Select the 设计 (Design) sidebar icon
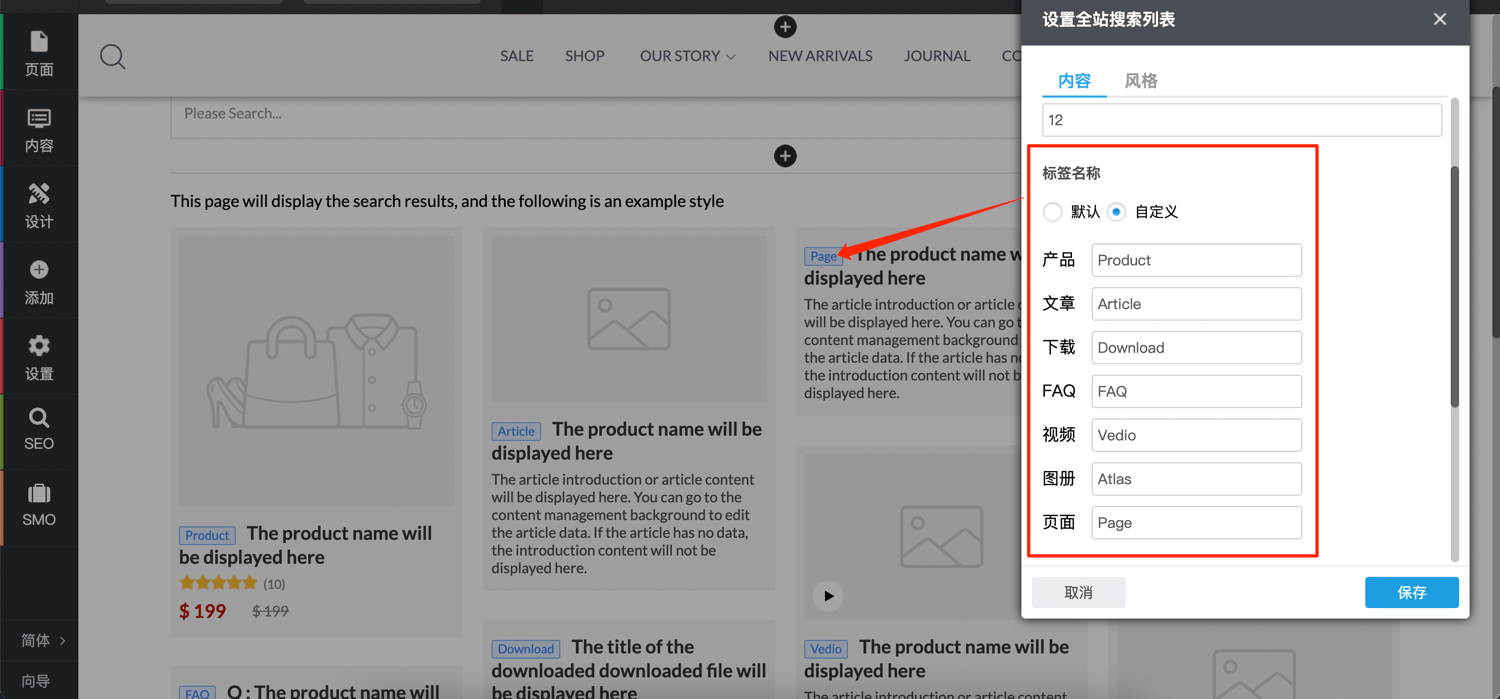The image size is (1500, 699). point(39,205)
